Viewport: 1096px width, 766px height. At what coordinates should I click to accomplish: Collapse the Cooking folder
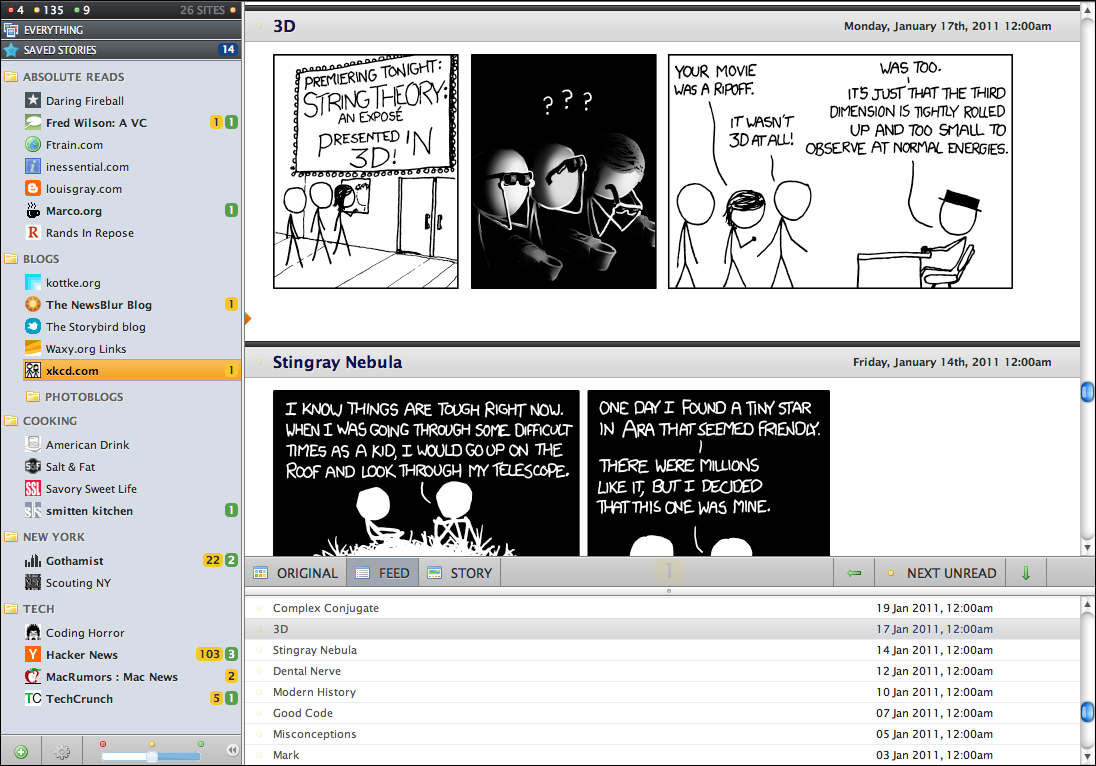click(x=11, y=421)
